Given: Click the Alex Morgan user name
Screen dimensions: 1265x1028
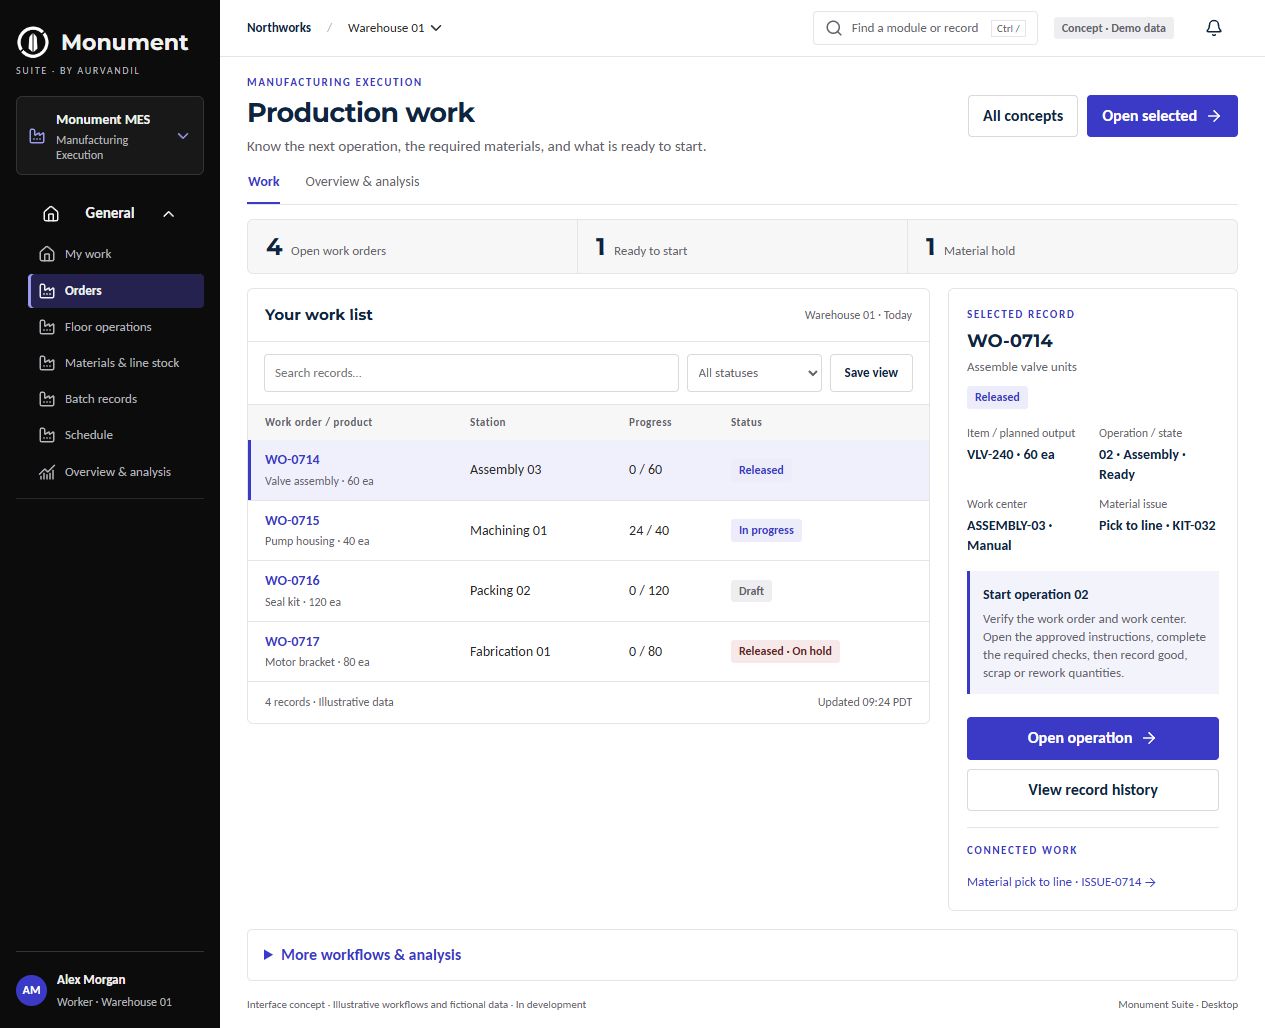Looking at the screenshot, I should click(91, 980).
